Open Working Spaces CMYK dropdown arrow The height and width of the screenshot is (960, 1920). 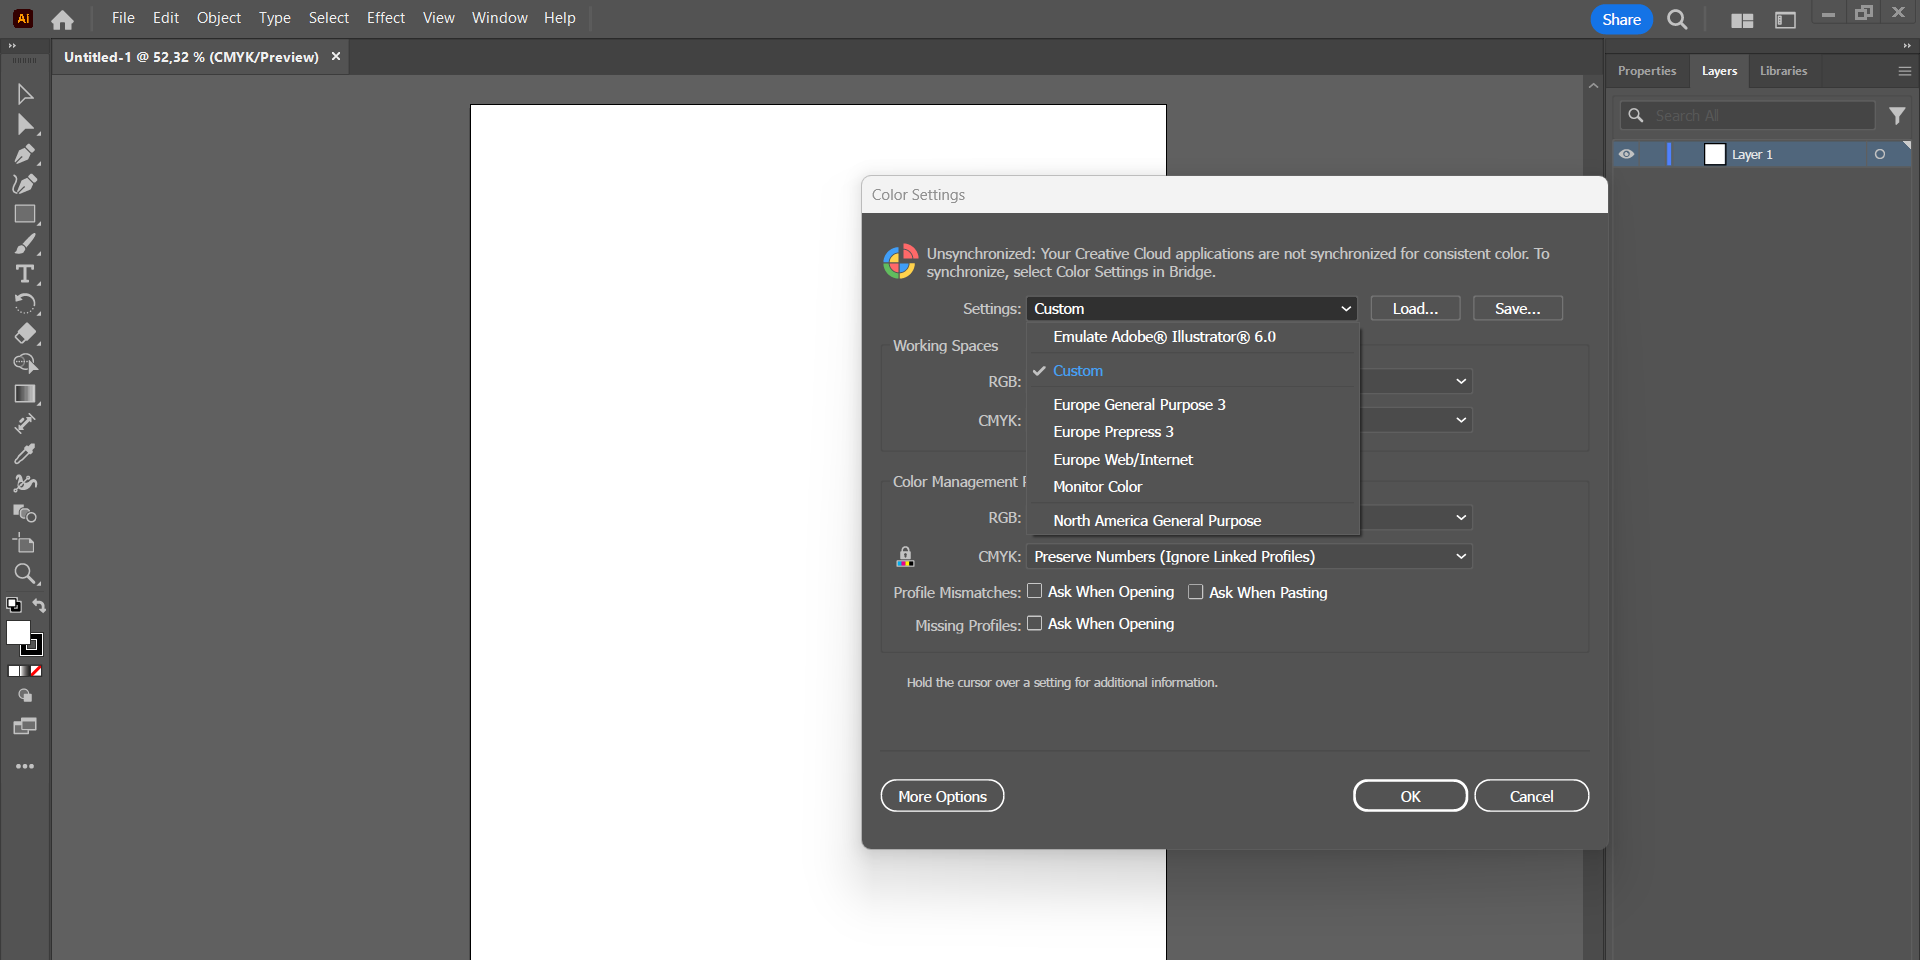pos(1461,420)
